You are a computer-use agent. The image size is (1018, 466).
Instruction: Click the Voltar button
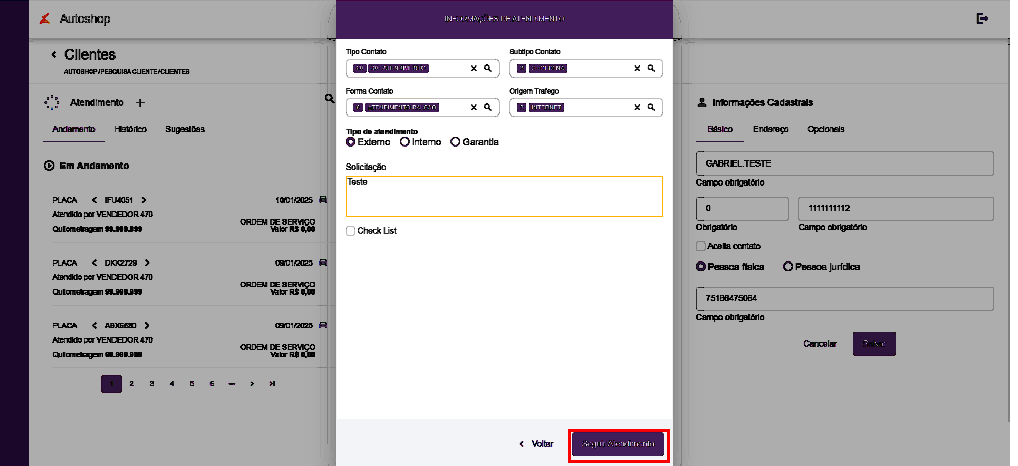tap(537, 444)
